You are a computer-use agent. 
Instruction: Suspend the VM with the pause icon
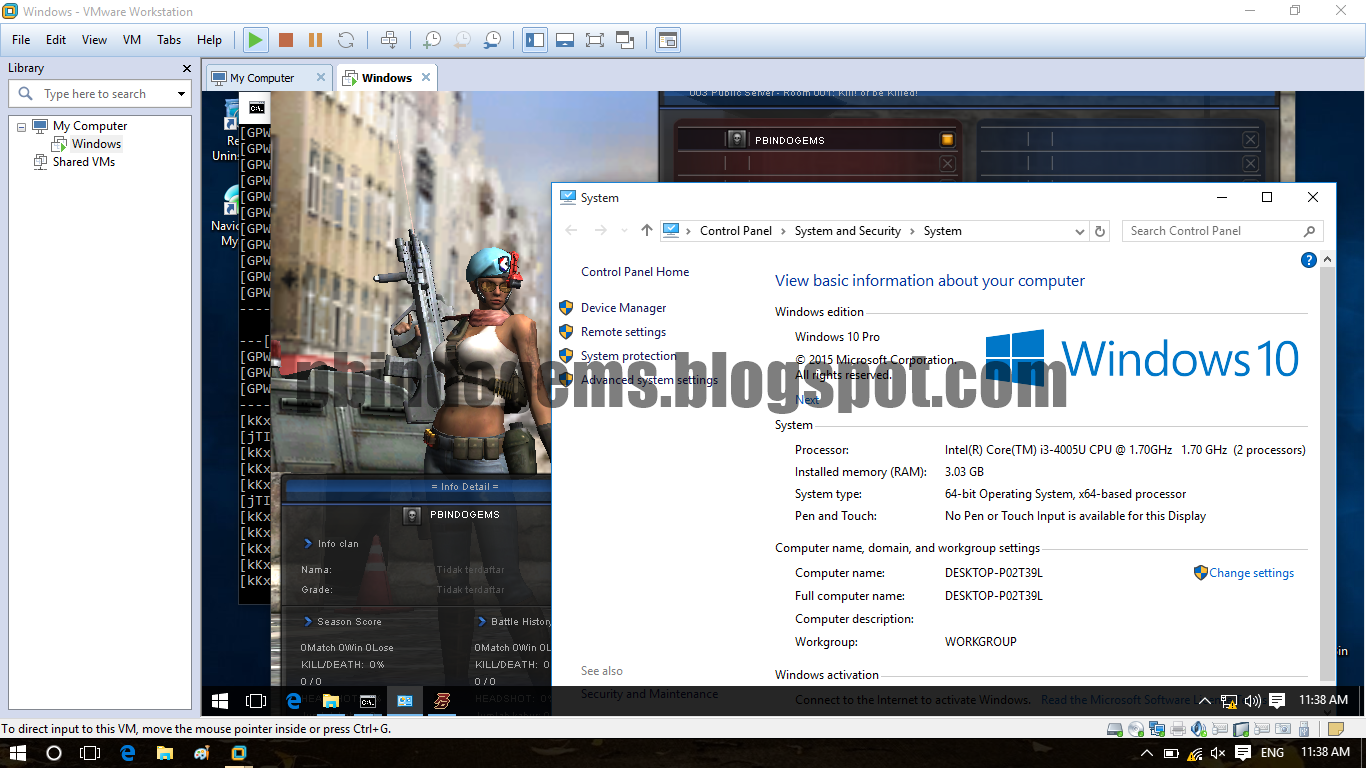(x=315, y=40)
